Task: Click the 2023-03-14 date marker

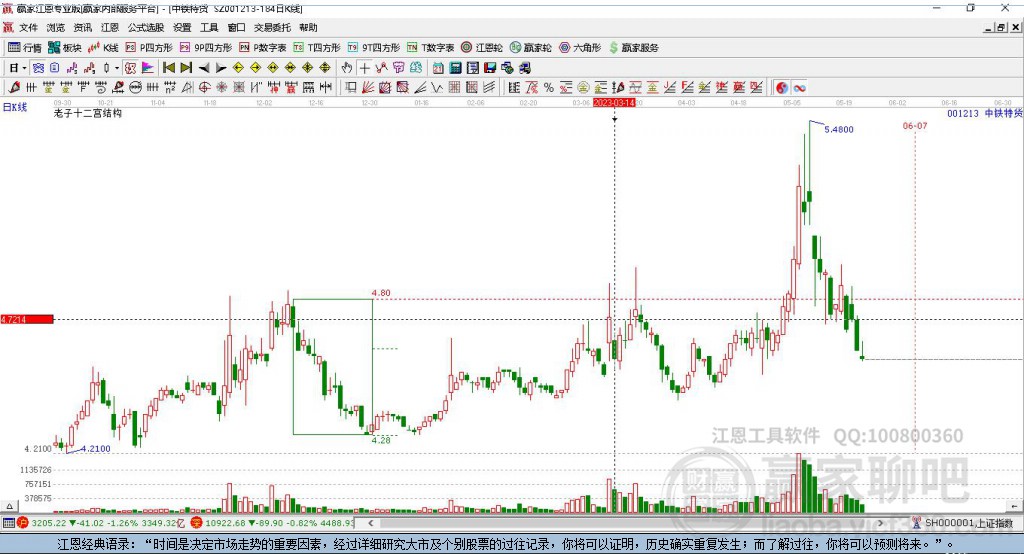Action: (x=614, y=103)
